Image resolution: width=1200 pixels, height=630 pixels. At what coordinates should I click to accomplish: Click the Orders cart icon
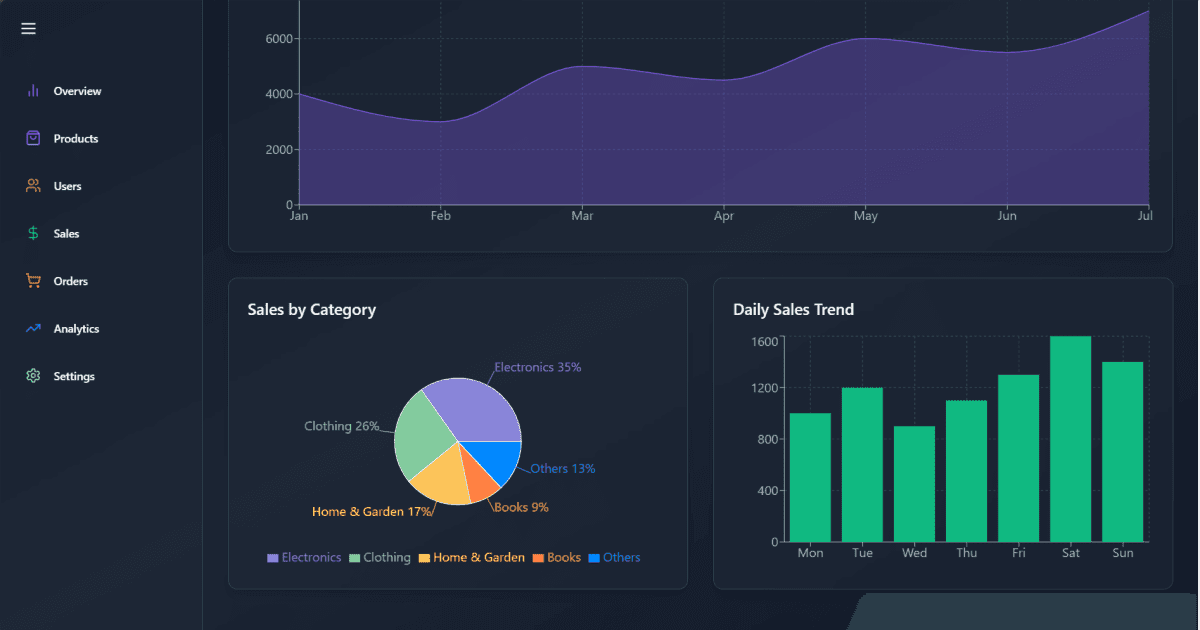tap(32, 281)
